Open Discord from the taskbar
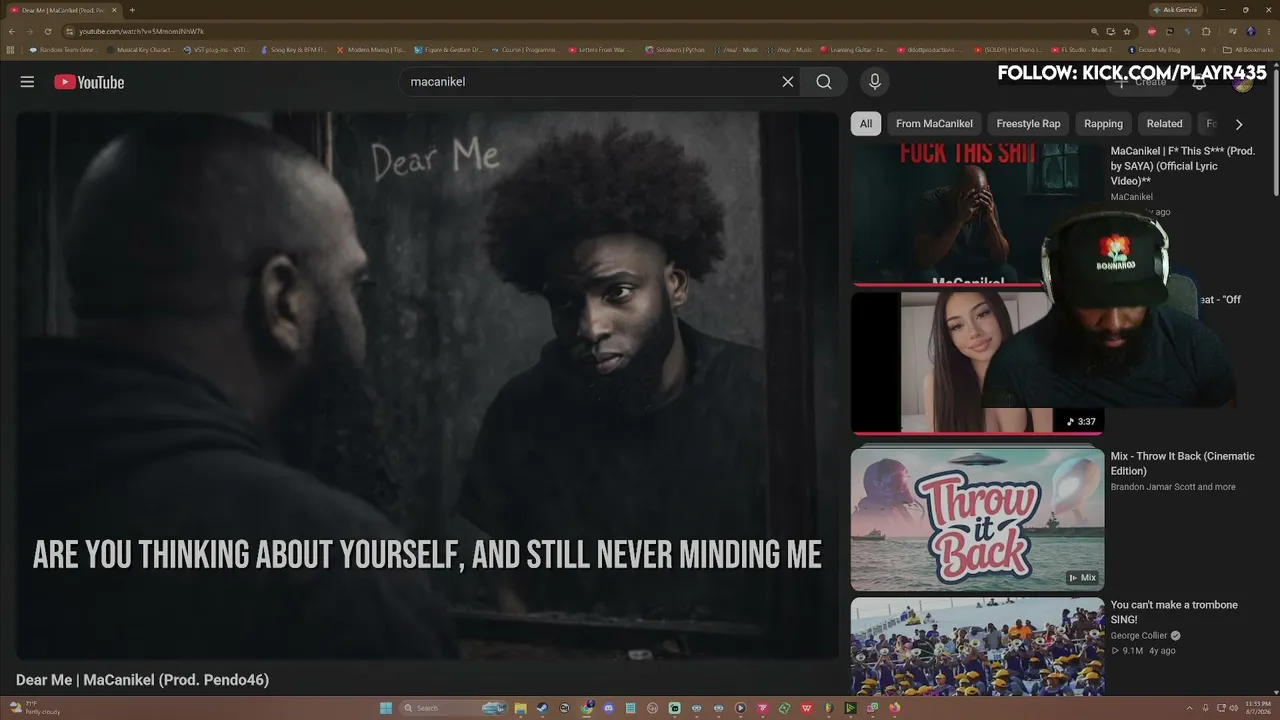Screen dimensions: 1280x720 609,708
